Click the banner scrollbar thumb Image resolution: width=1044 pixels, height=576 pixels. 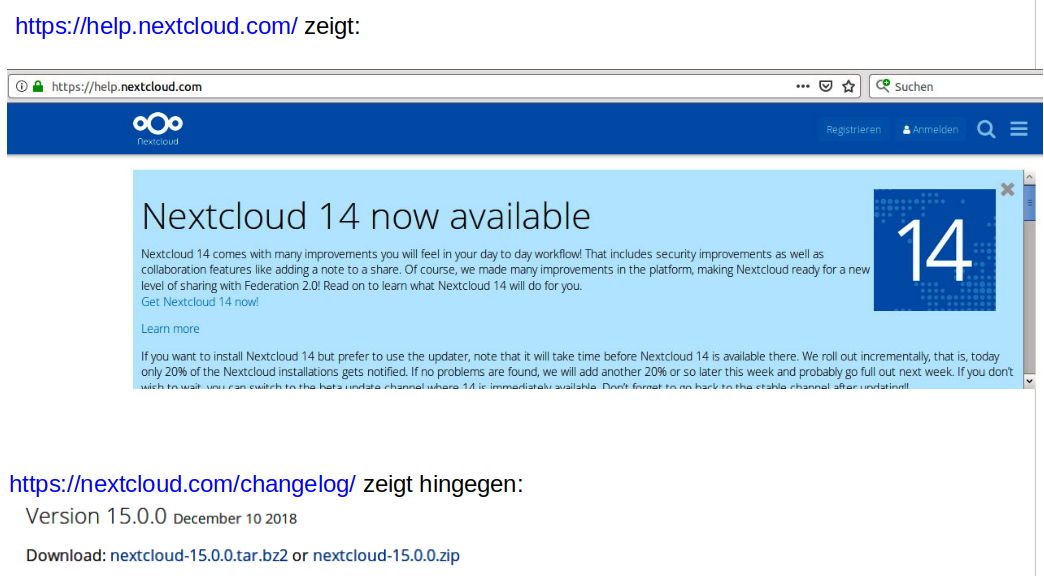click(x=1029, y=202)
